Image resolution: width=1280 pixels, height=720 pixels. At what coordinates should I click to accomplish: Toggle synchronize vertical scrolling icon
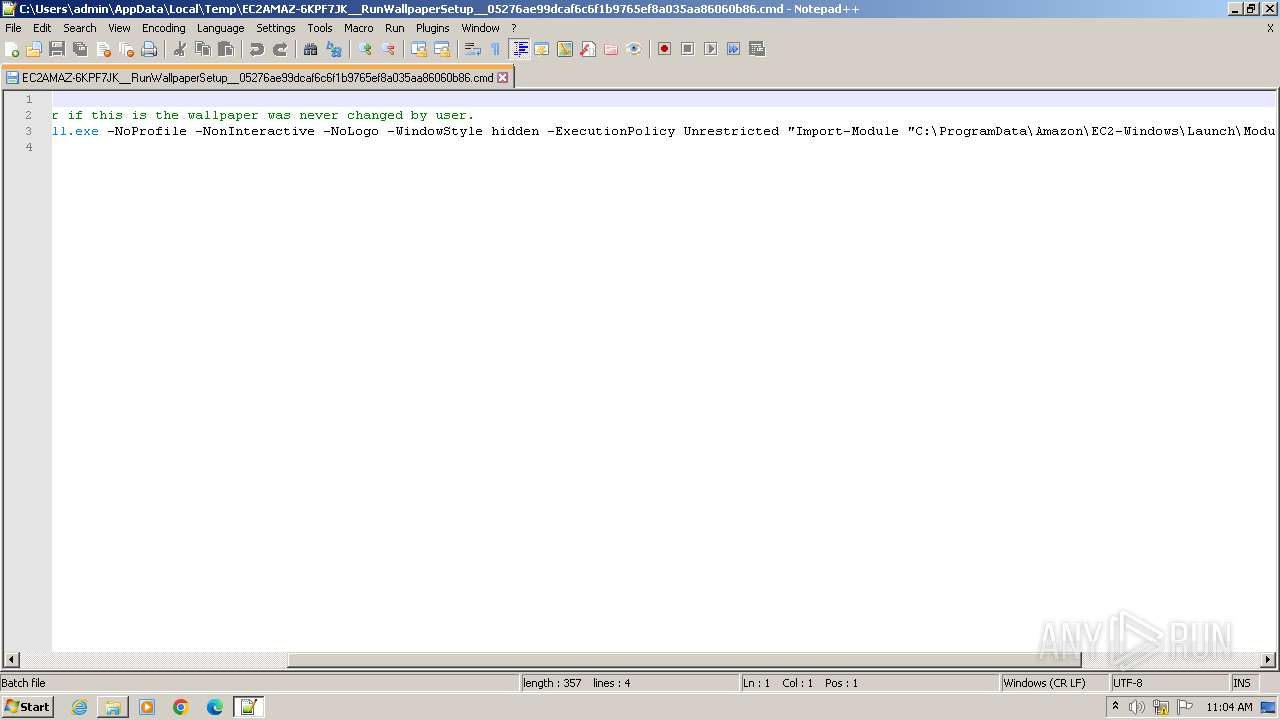tap(419, 49)
